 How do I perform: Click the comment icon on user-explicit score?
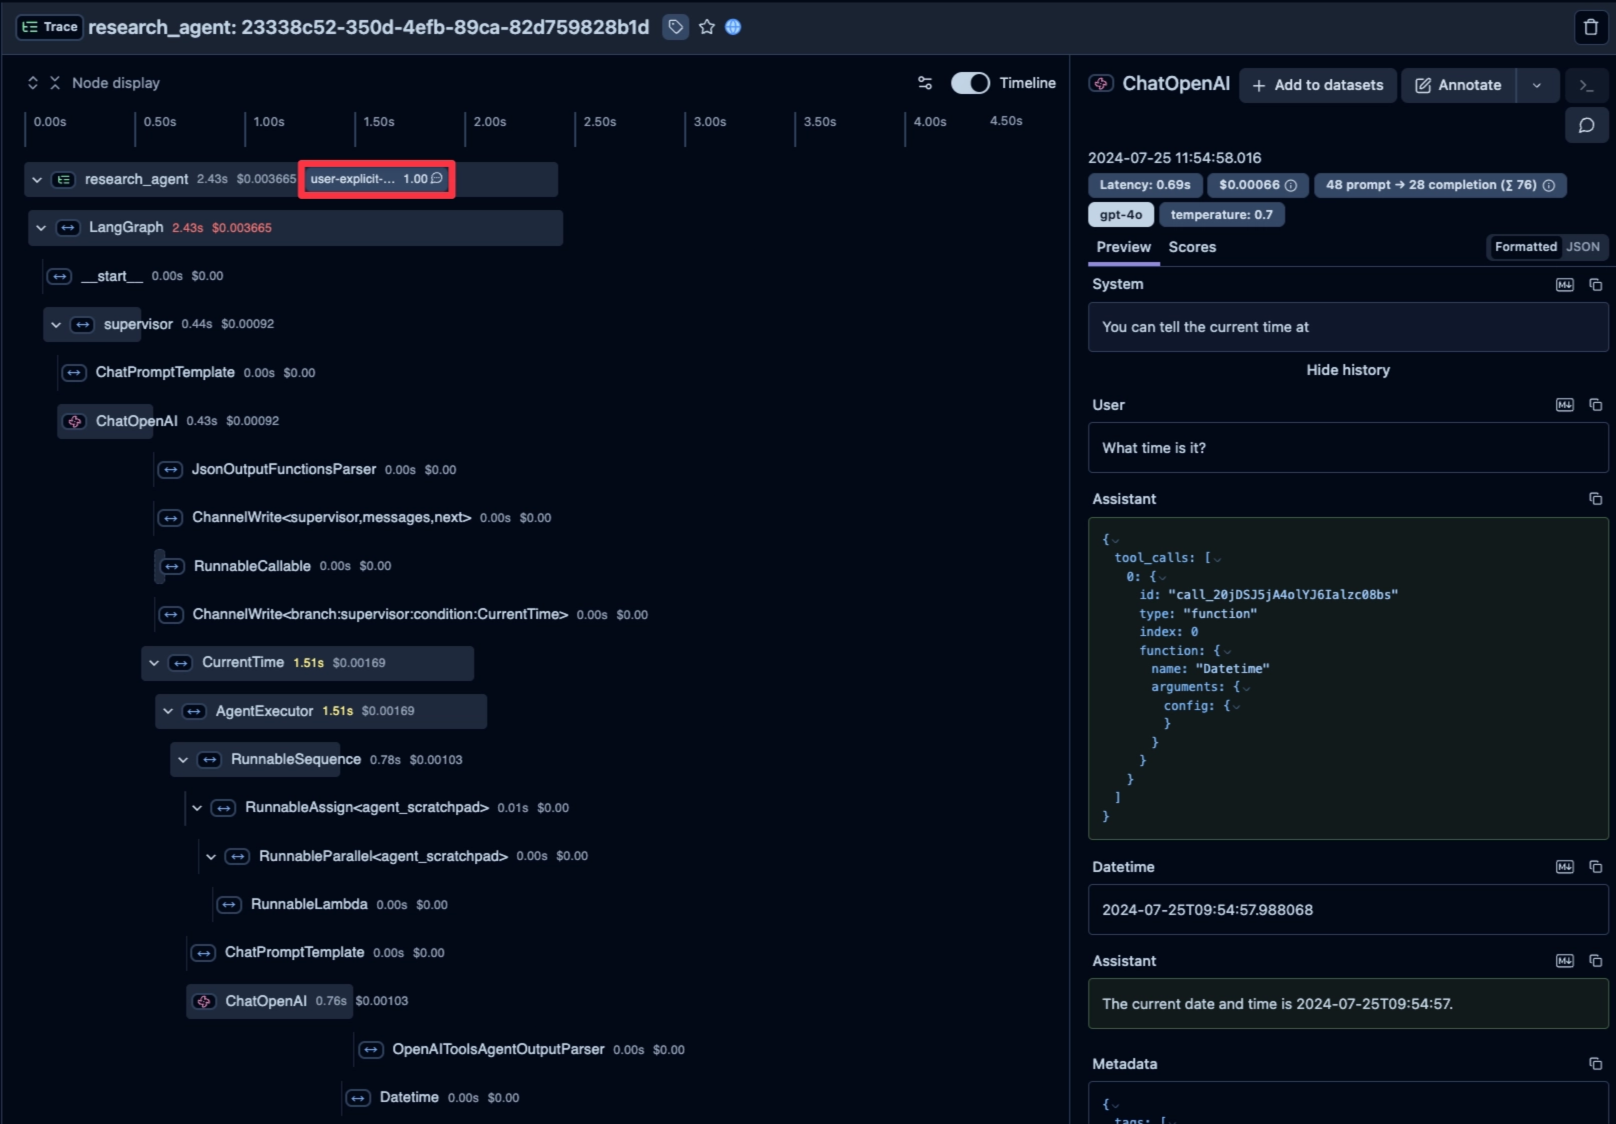click(x=437, y=179)
